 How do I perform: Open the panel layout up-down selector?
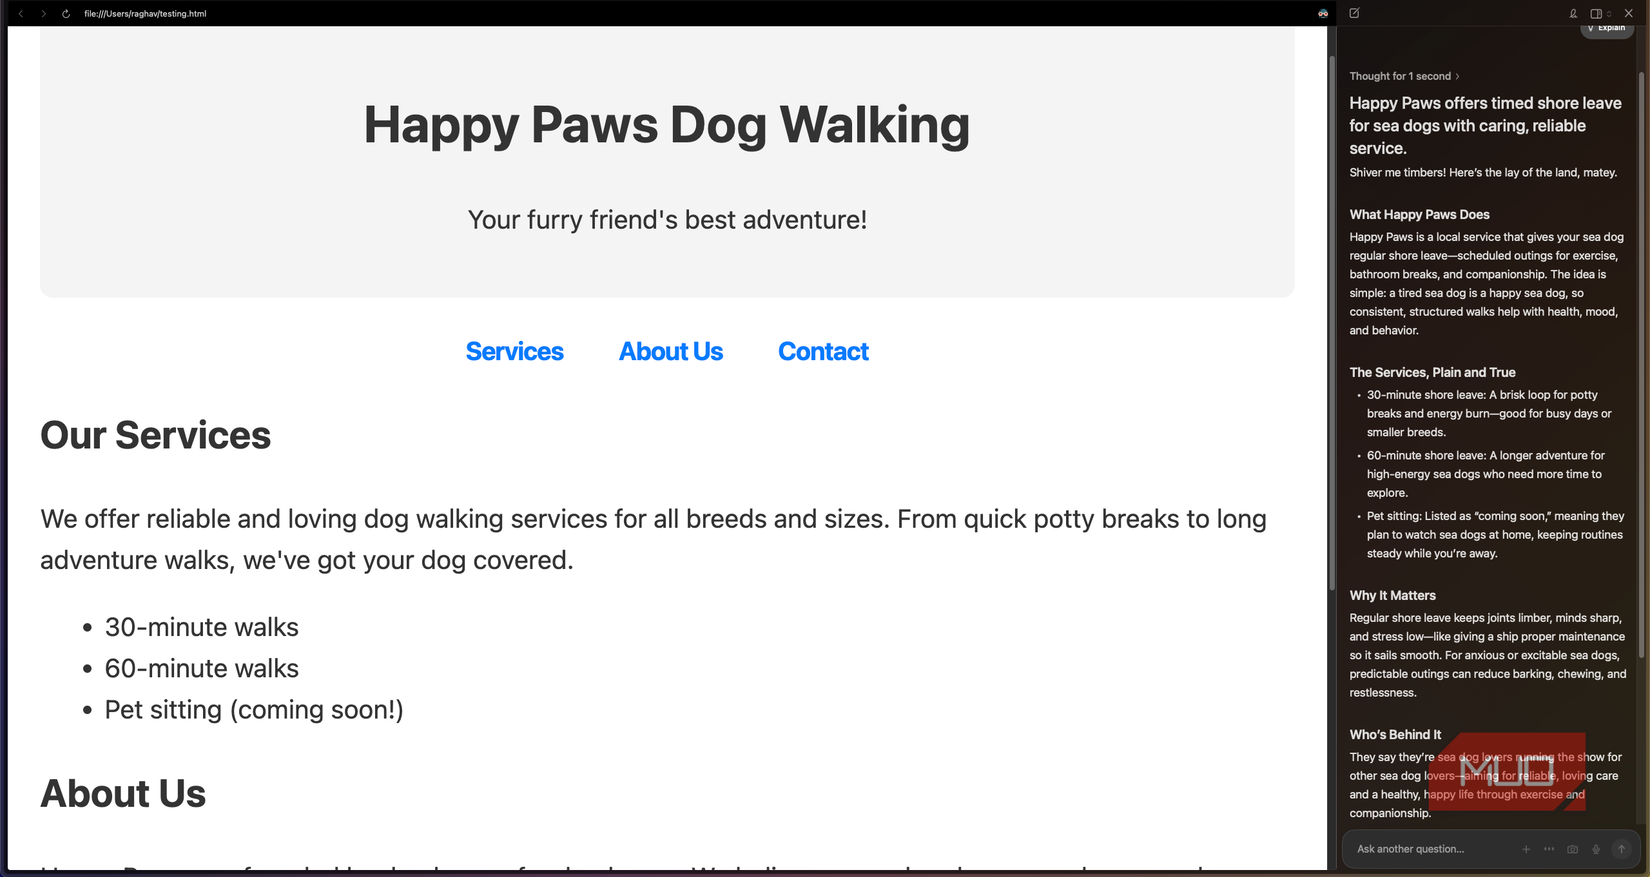point(1609,14)
